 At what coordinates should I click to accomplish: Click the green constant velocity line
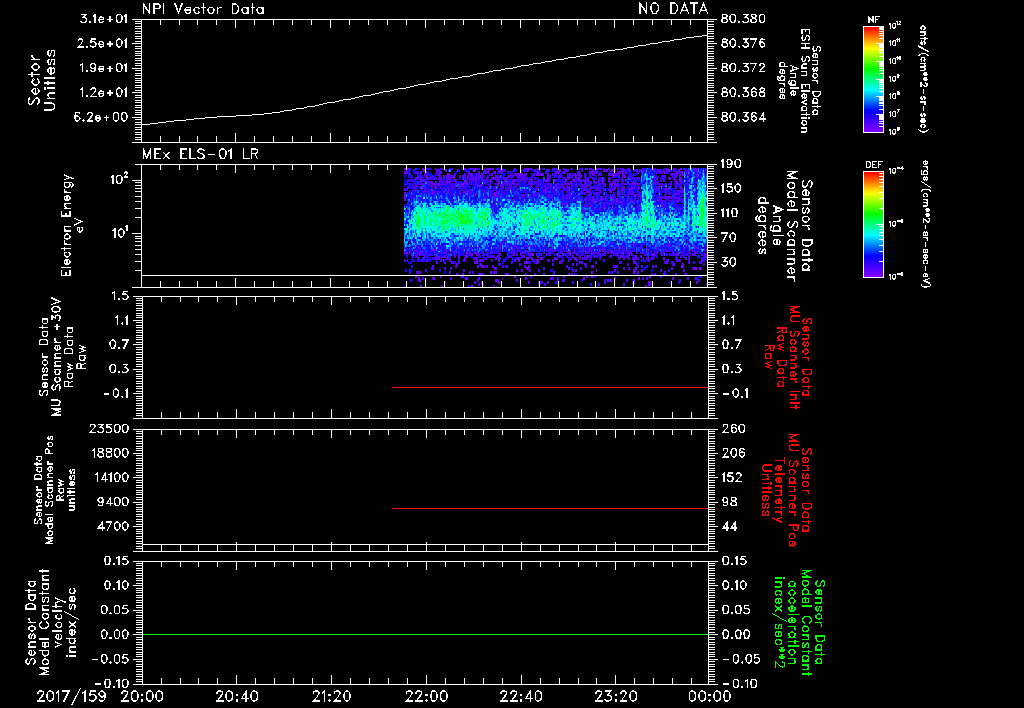tap(424, 634)
